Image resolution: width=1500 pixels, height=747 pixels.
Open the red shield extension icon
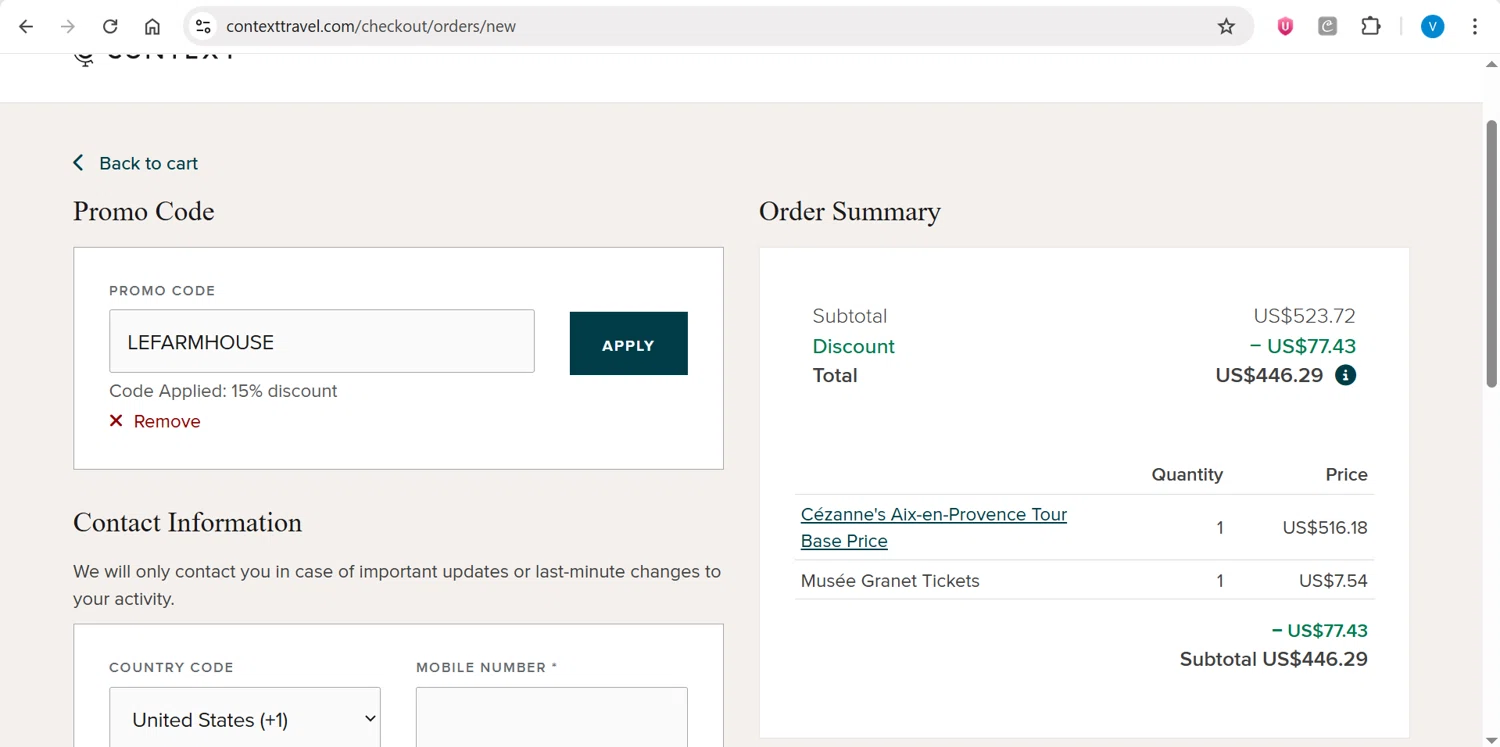click(1285, 26)
